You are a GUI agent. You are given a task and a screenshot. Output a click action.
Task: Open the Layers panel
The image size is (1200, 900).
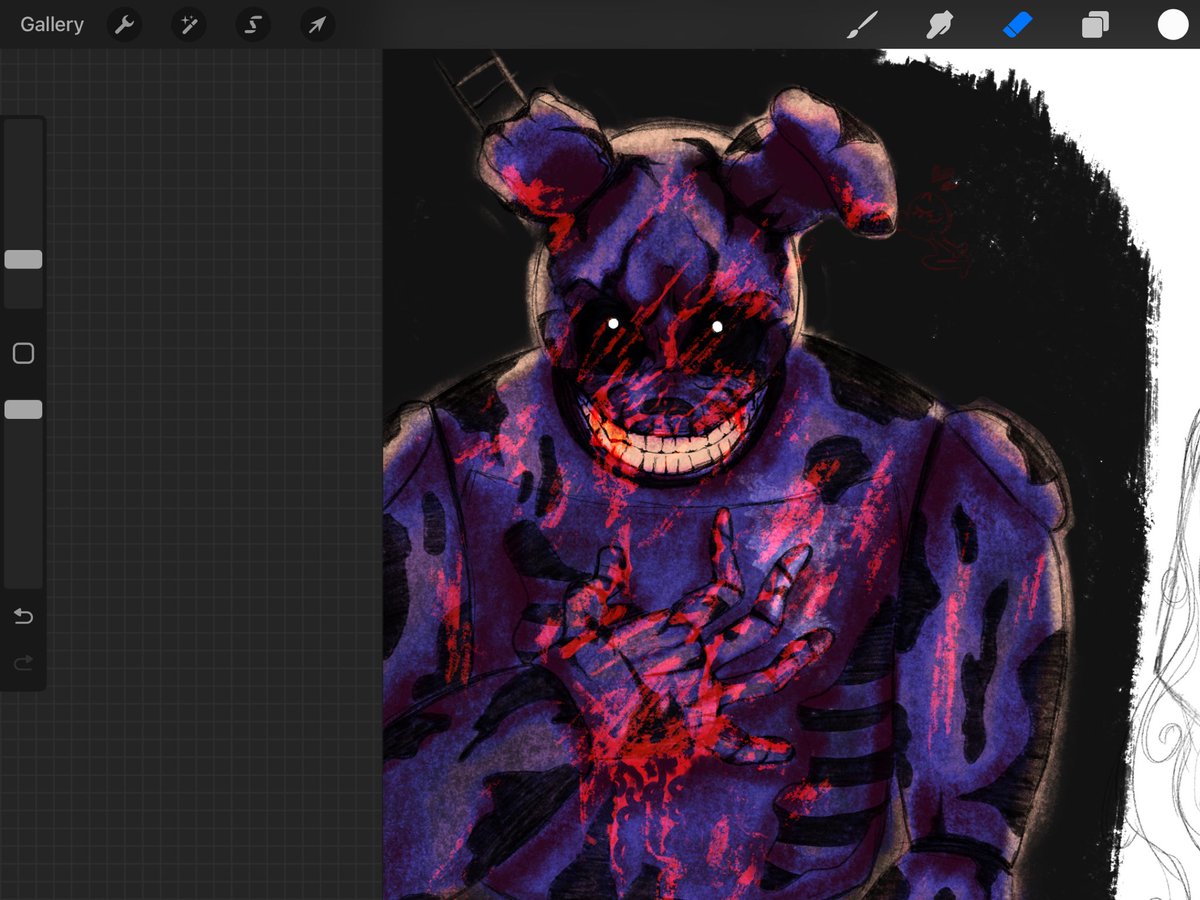coord(1095,25)
